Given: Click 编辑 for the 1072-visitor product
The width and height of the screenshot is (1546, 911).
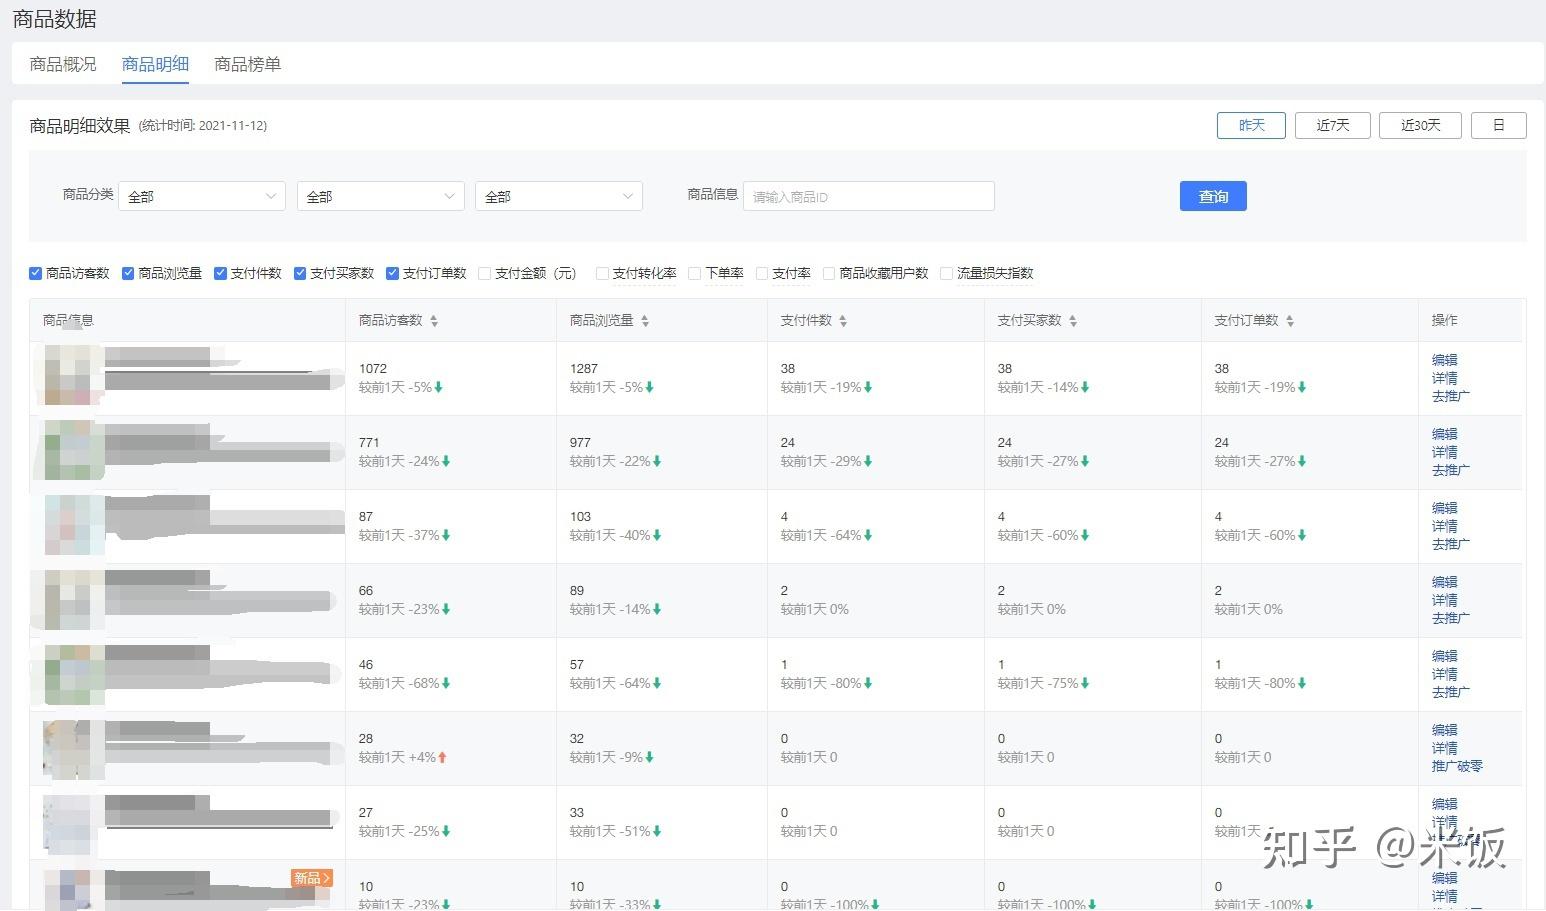Looking at the screenshot, I should point(1444,360).
